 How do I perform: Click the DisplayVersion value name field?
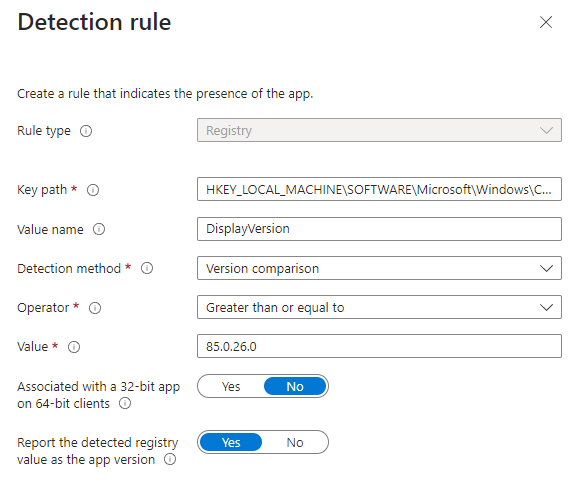click(379, 229)
